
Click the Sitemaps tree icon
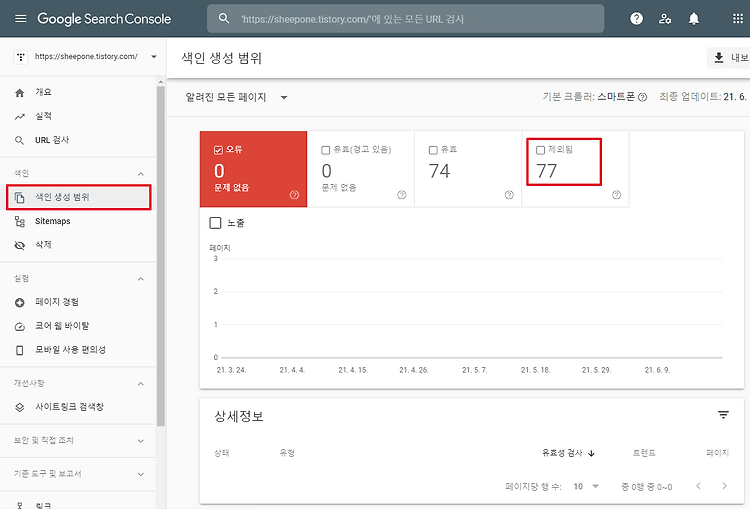coord(20,221)
